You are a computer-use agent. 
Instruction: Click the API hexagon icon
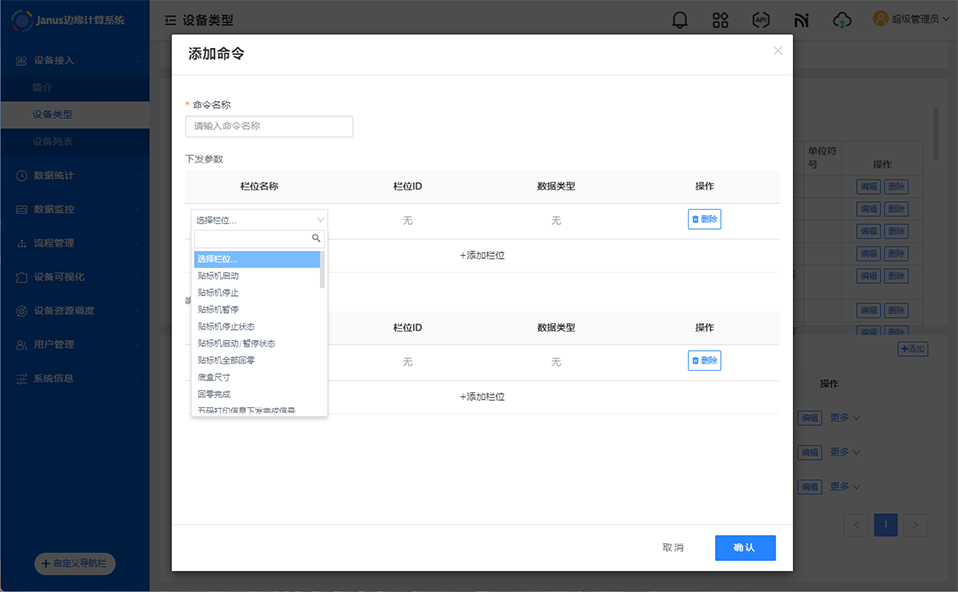(x=761, y=20)
